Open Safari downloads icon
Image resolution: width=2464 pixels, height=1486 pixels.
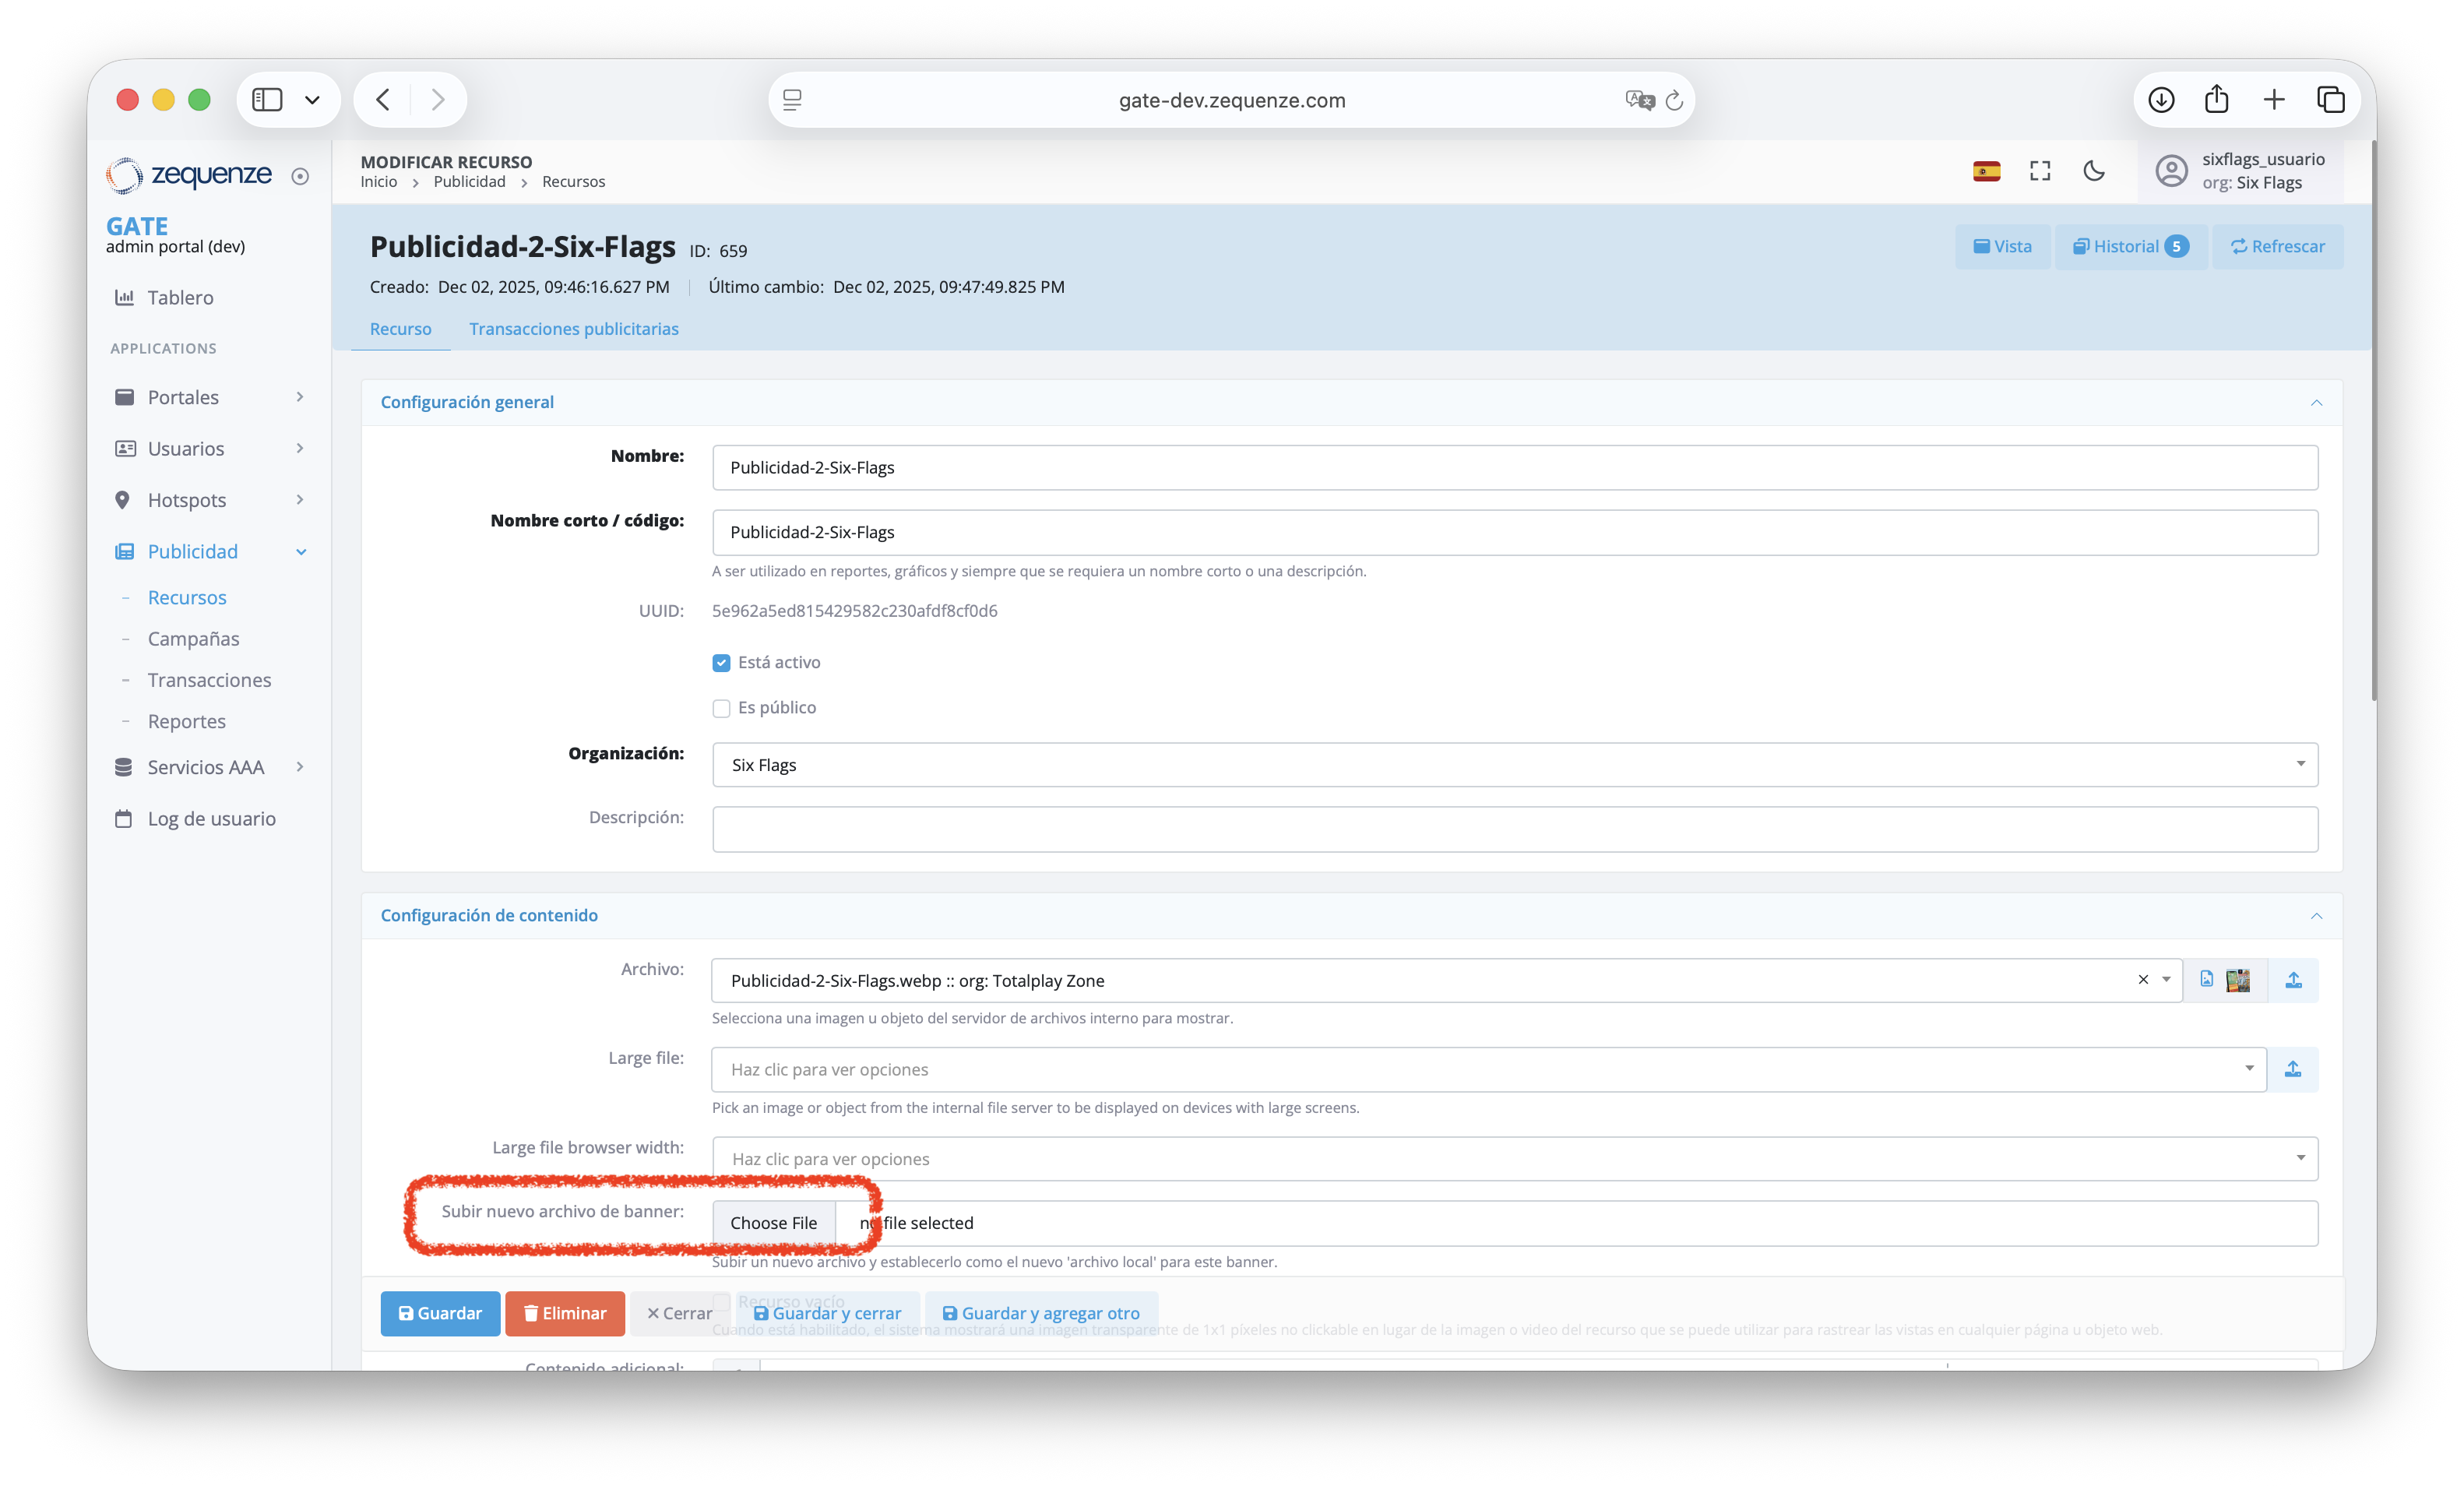click(x=2161, y=100)
